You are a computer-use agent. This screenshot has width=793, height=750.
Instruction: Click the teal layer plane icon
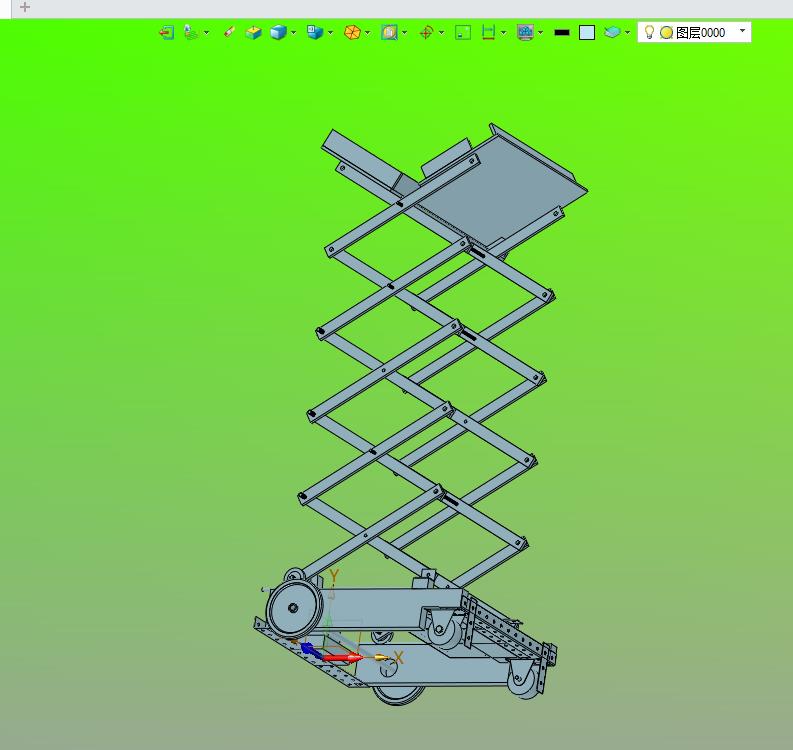612,32
